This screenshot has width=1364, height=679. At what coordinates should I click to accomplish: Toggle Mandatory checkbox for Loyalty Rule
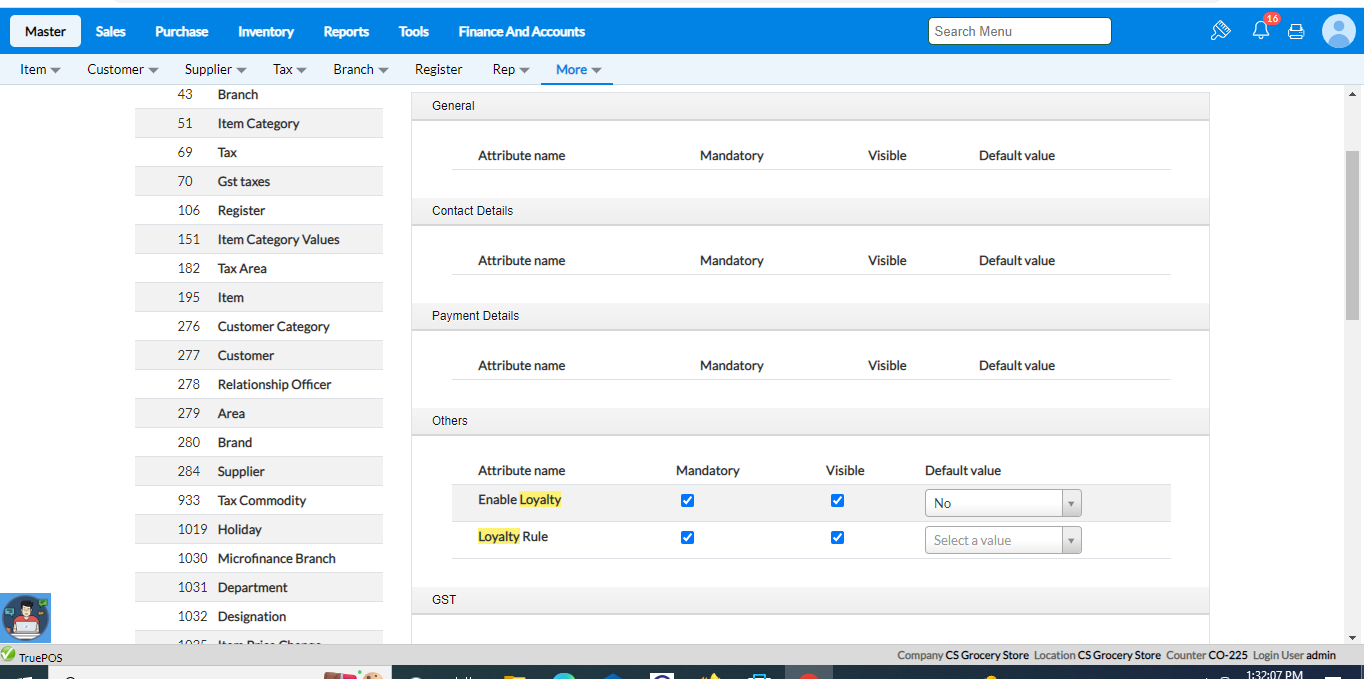(x=687, y=537)
